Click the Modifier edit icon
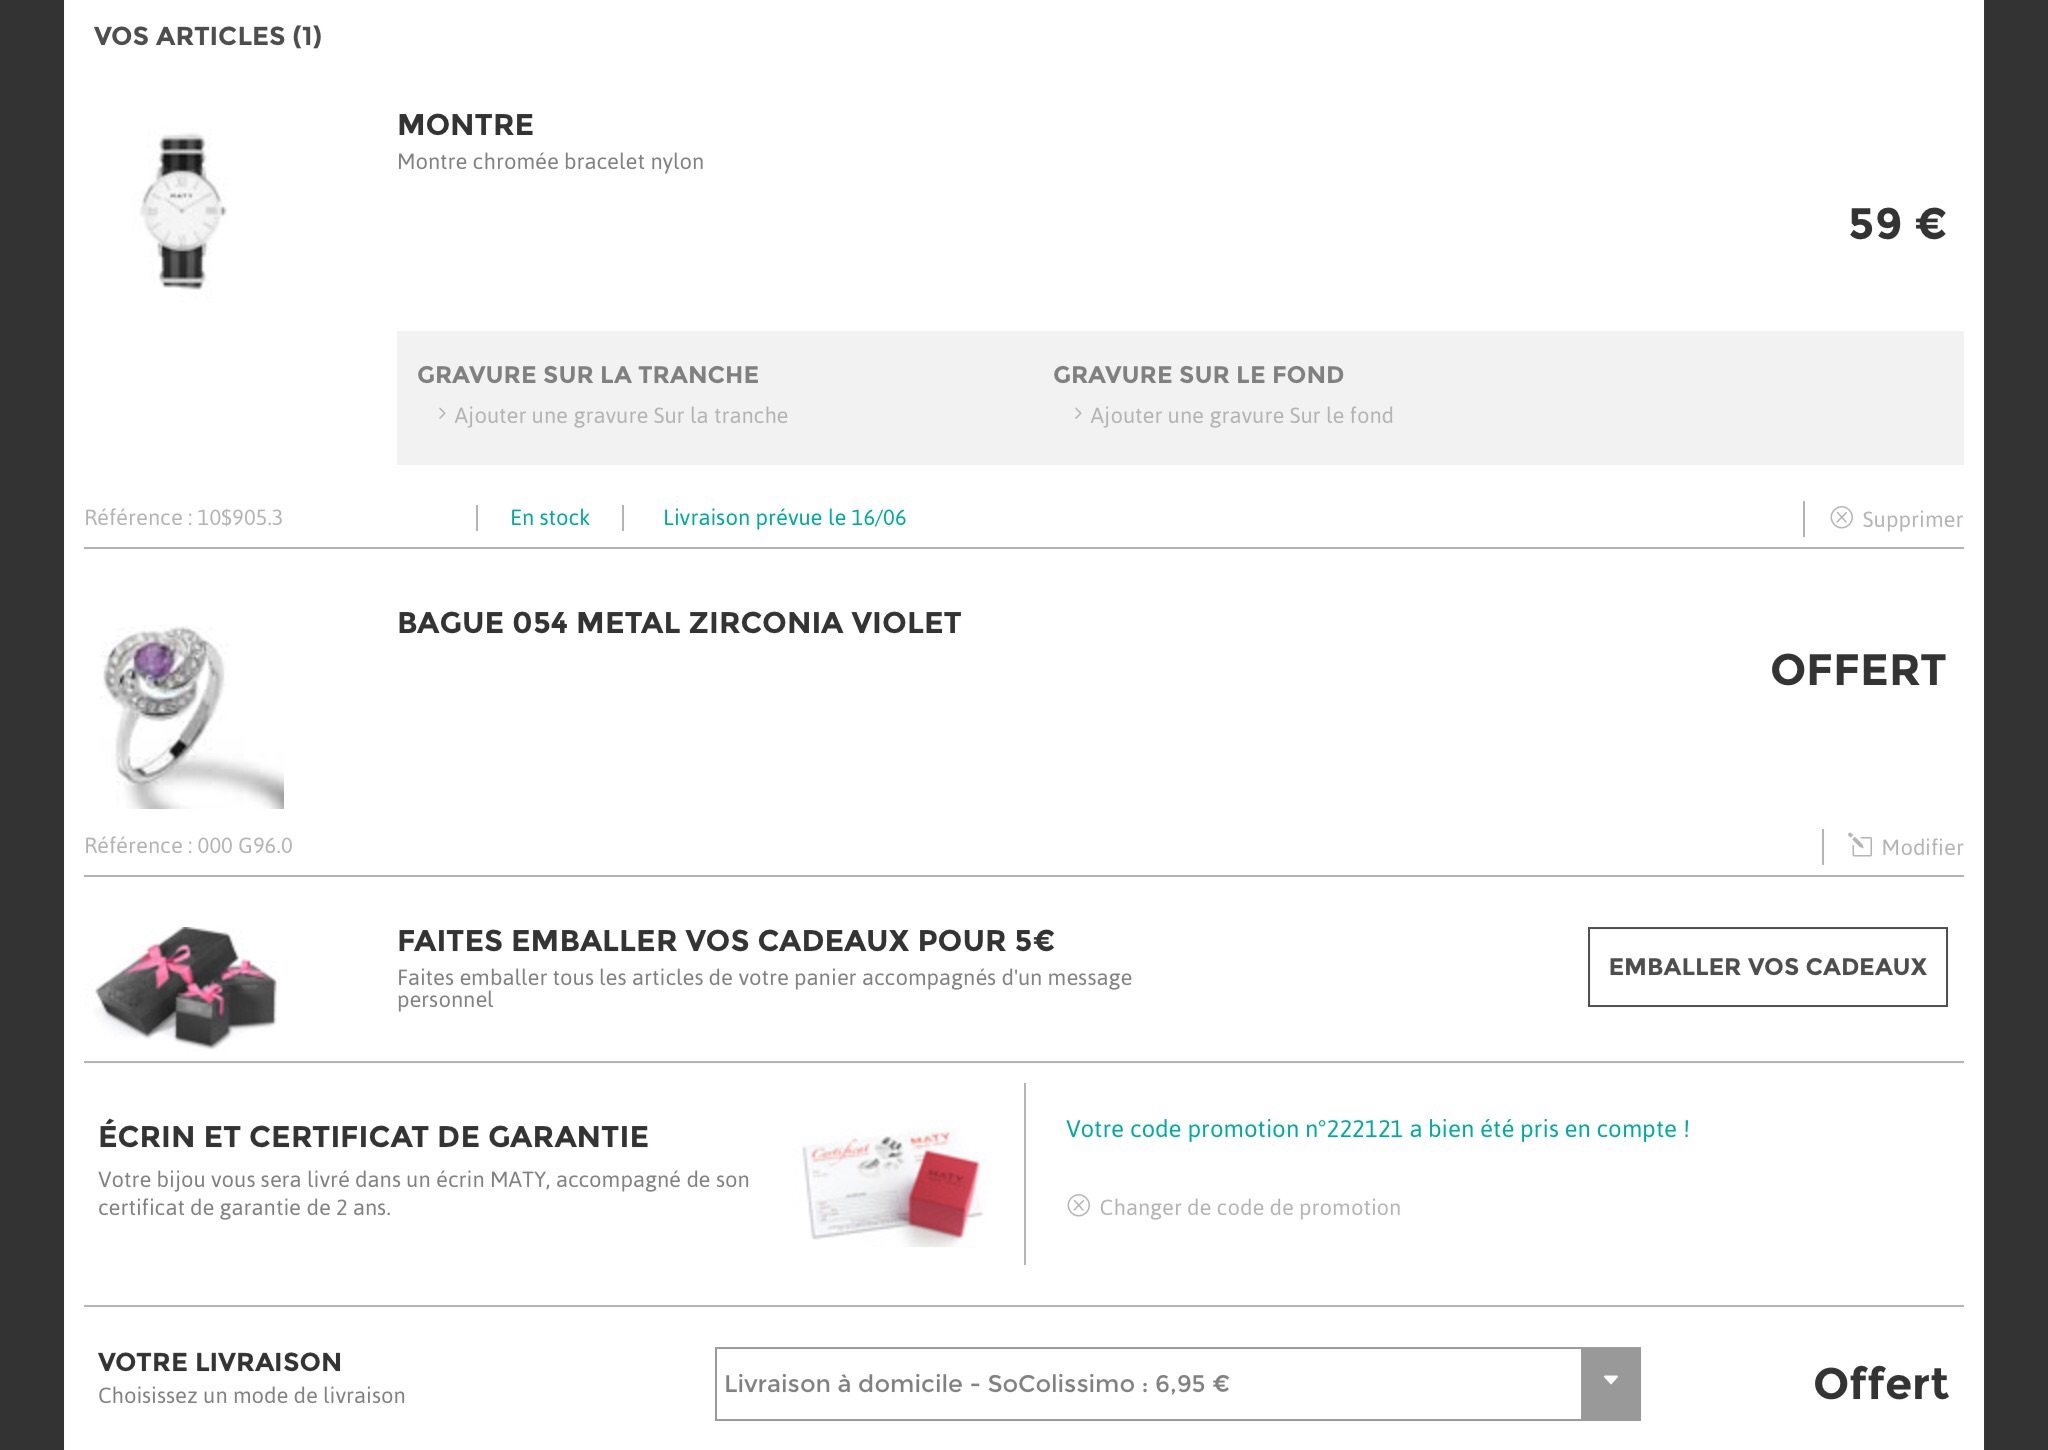This screenshot has height=1450, width=2048. (x=1860, y=845)
